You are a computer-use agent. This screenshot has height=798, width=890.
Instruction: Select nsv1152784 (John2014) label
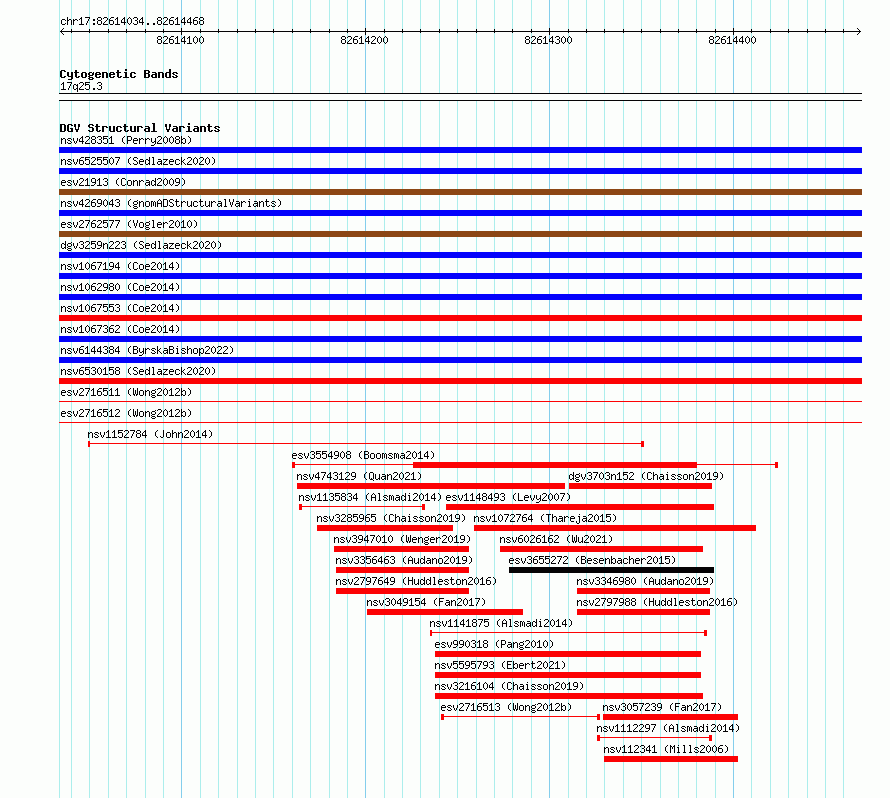pos(150,434)
